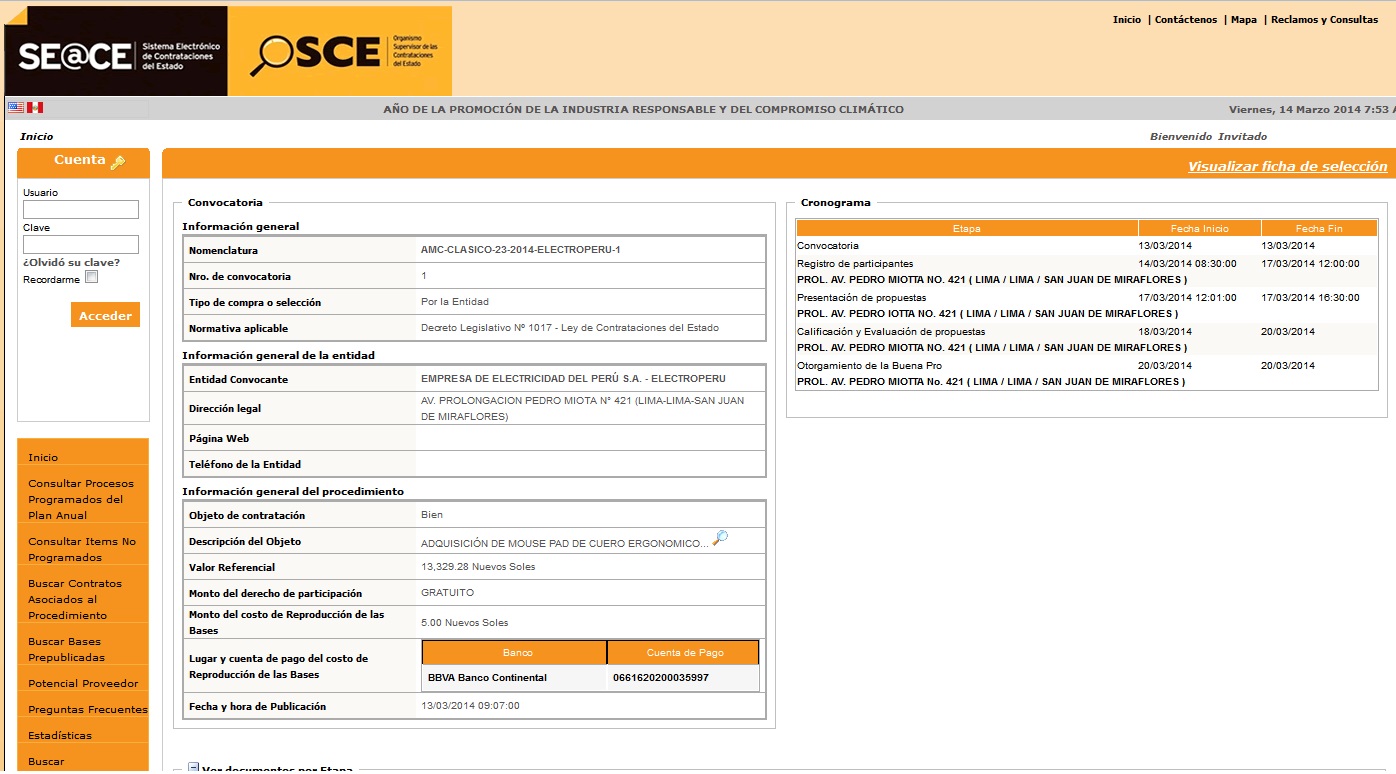Screen dimensions: 1396x774
Task: Click the Cuenta panel header
Action: (83, 161)
